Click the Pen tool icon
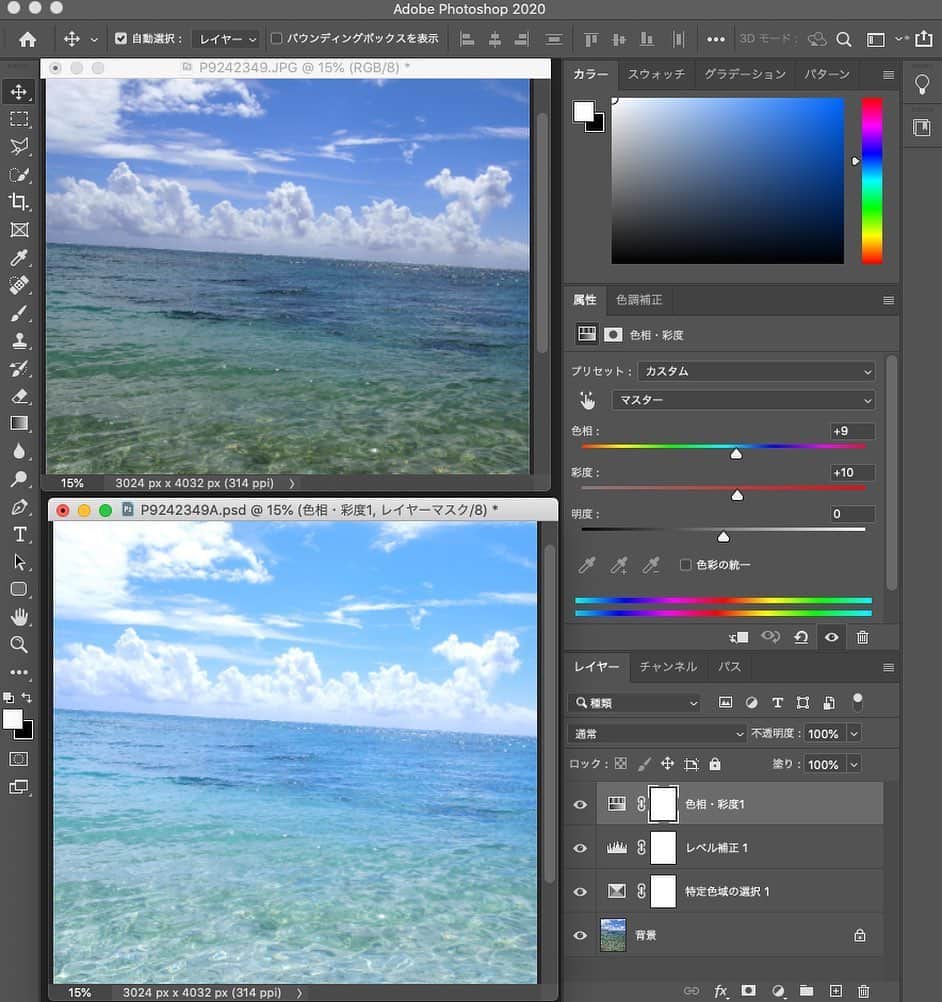942x1002 pixels. click(x=19, y=507)
